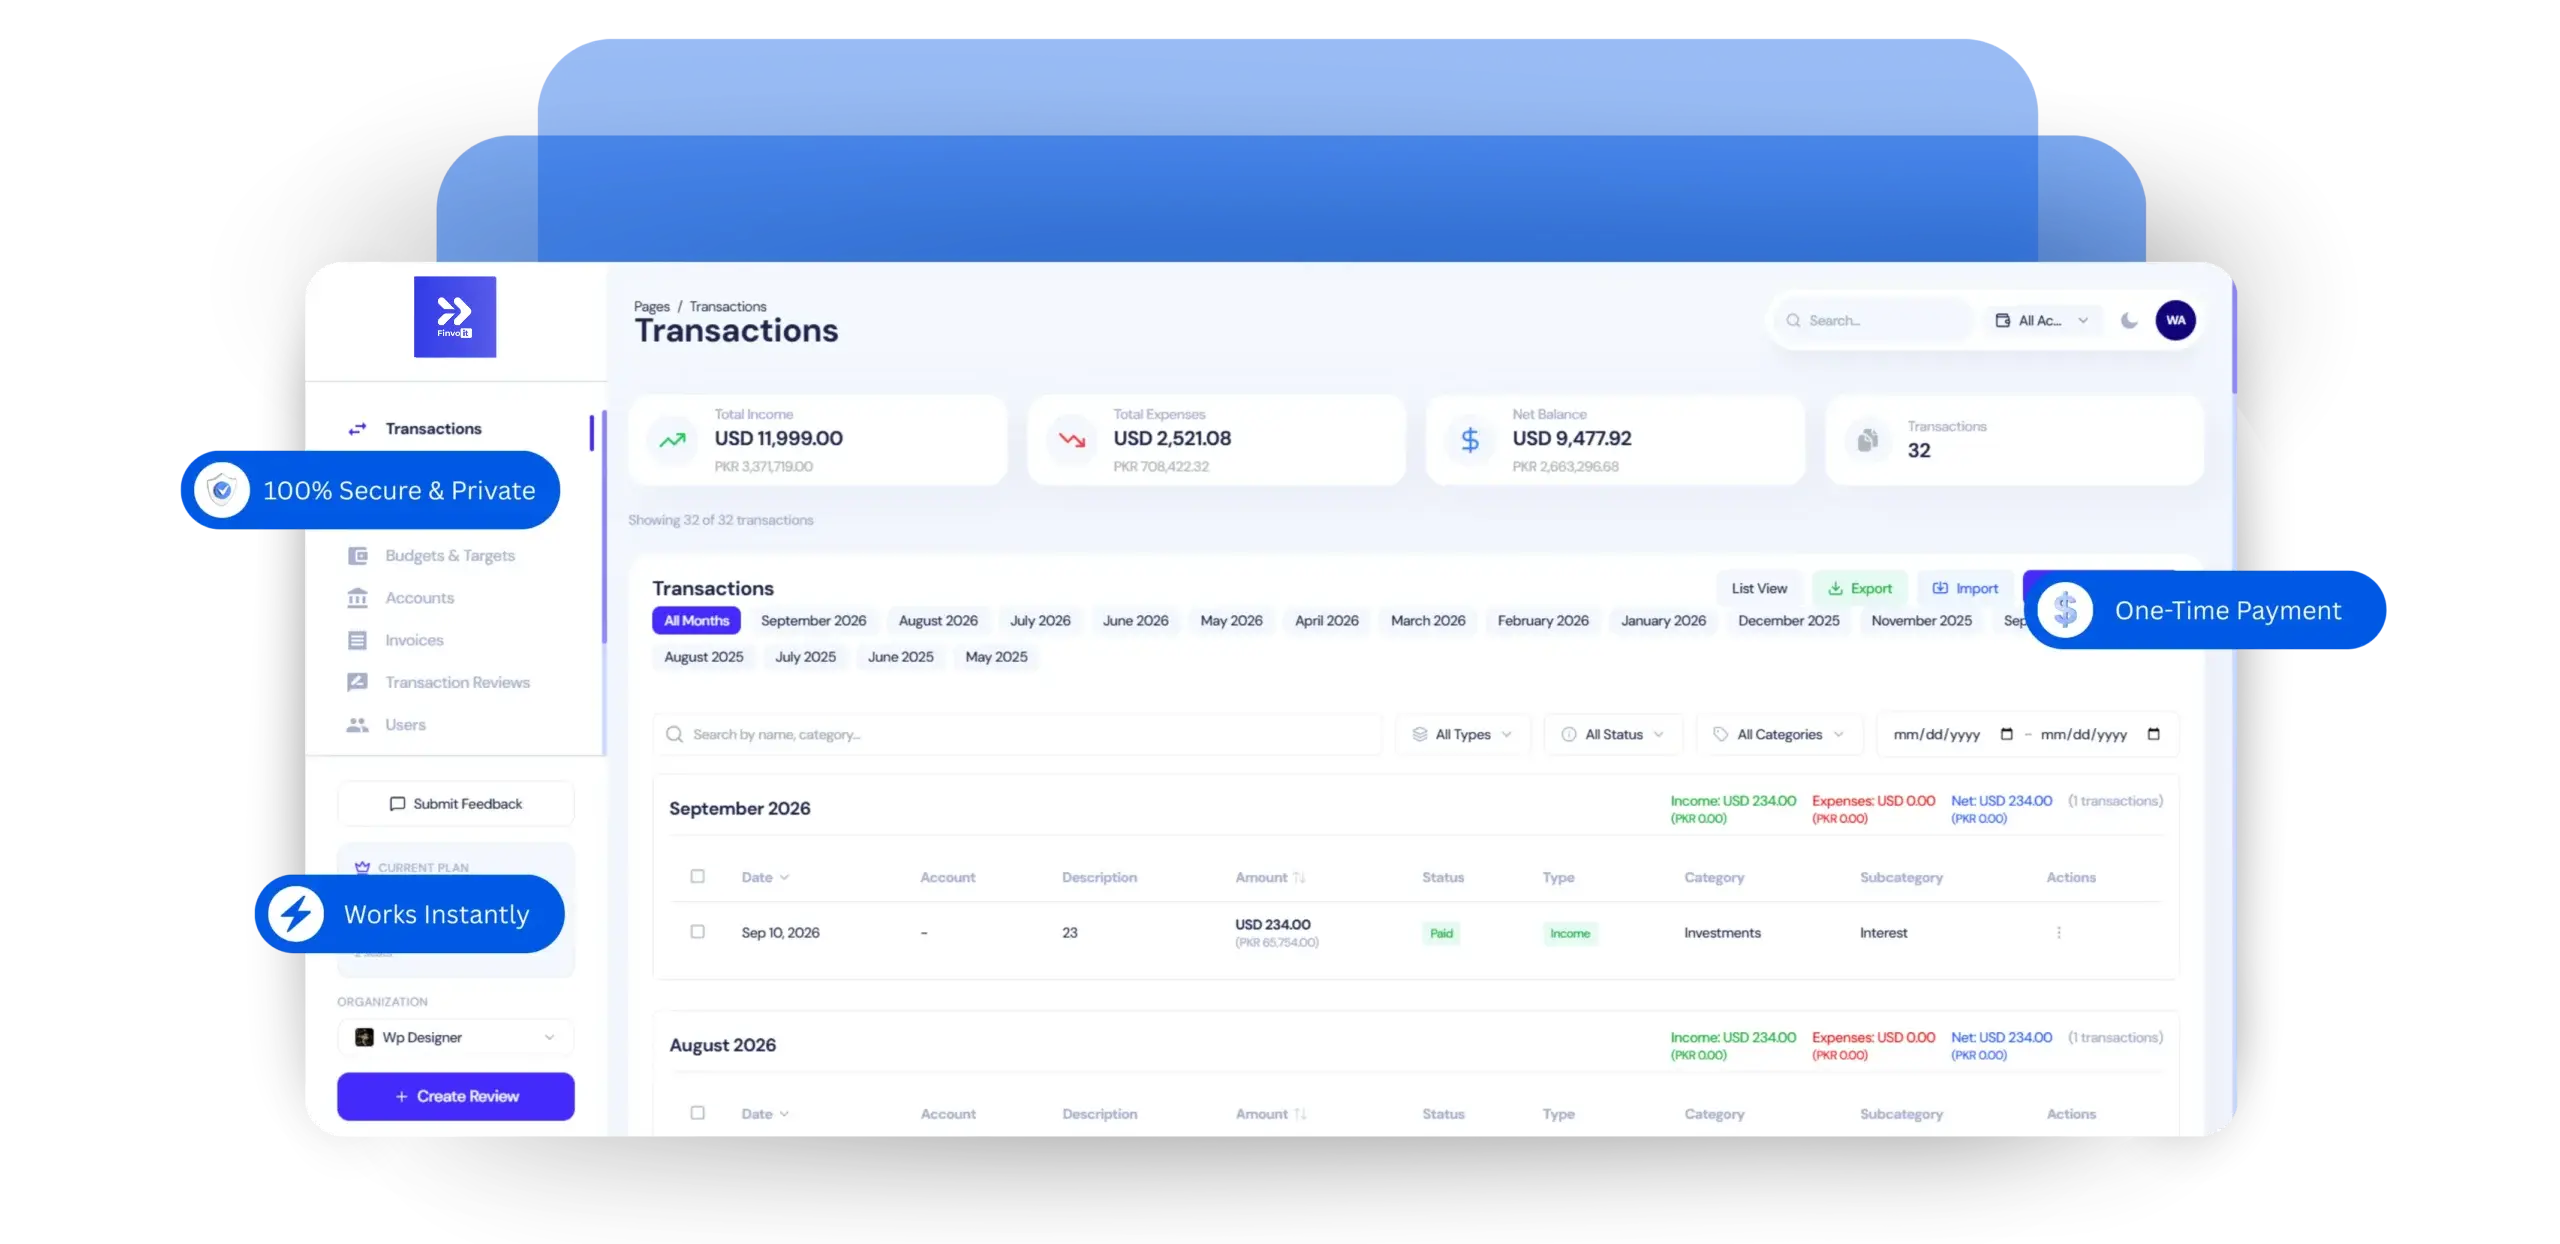Open Budgets & Targets from sidebar icon
2560x1244 pixels.
click(357, 555)
